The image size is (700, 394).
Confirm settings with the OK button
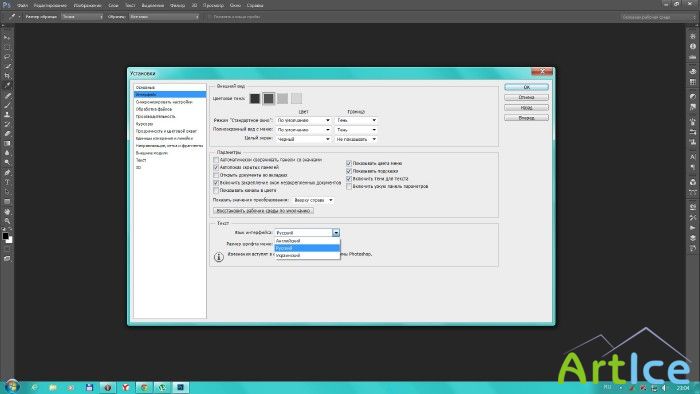click(526, 87)
